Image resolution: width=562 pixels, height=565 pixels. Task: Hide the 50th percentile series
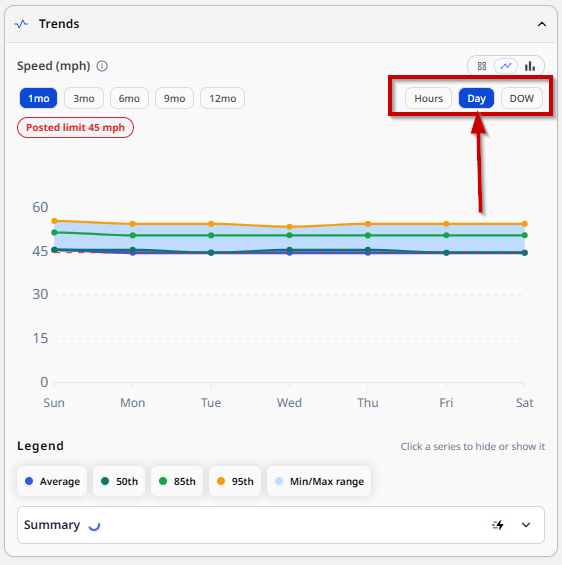(119, 481)
